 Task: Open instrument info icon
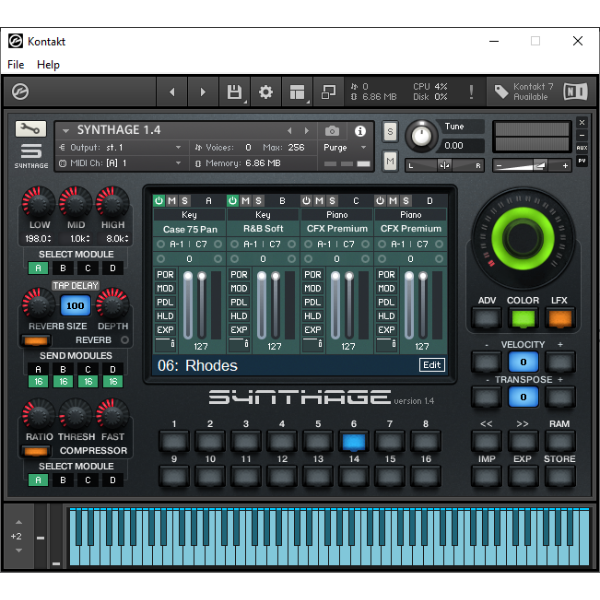pyautogui.click(x=360, y=131)
